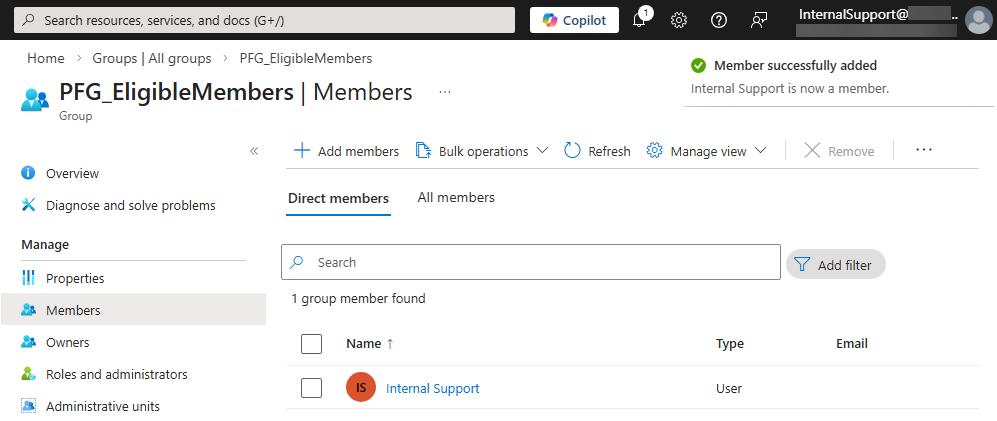Viewport: 997px width, 421px height.
Task: Open the feedback icon in header
Action: click(x=759, y=20)
